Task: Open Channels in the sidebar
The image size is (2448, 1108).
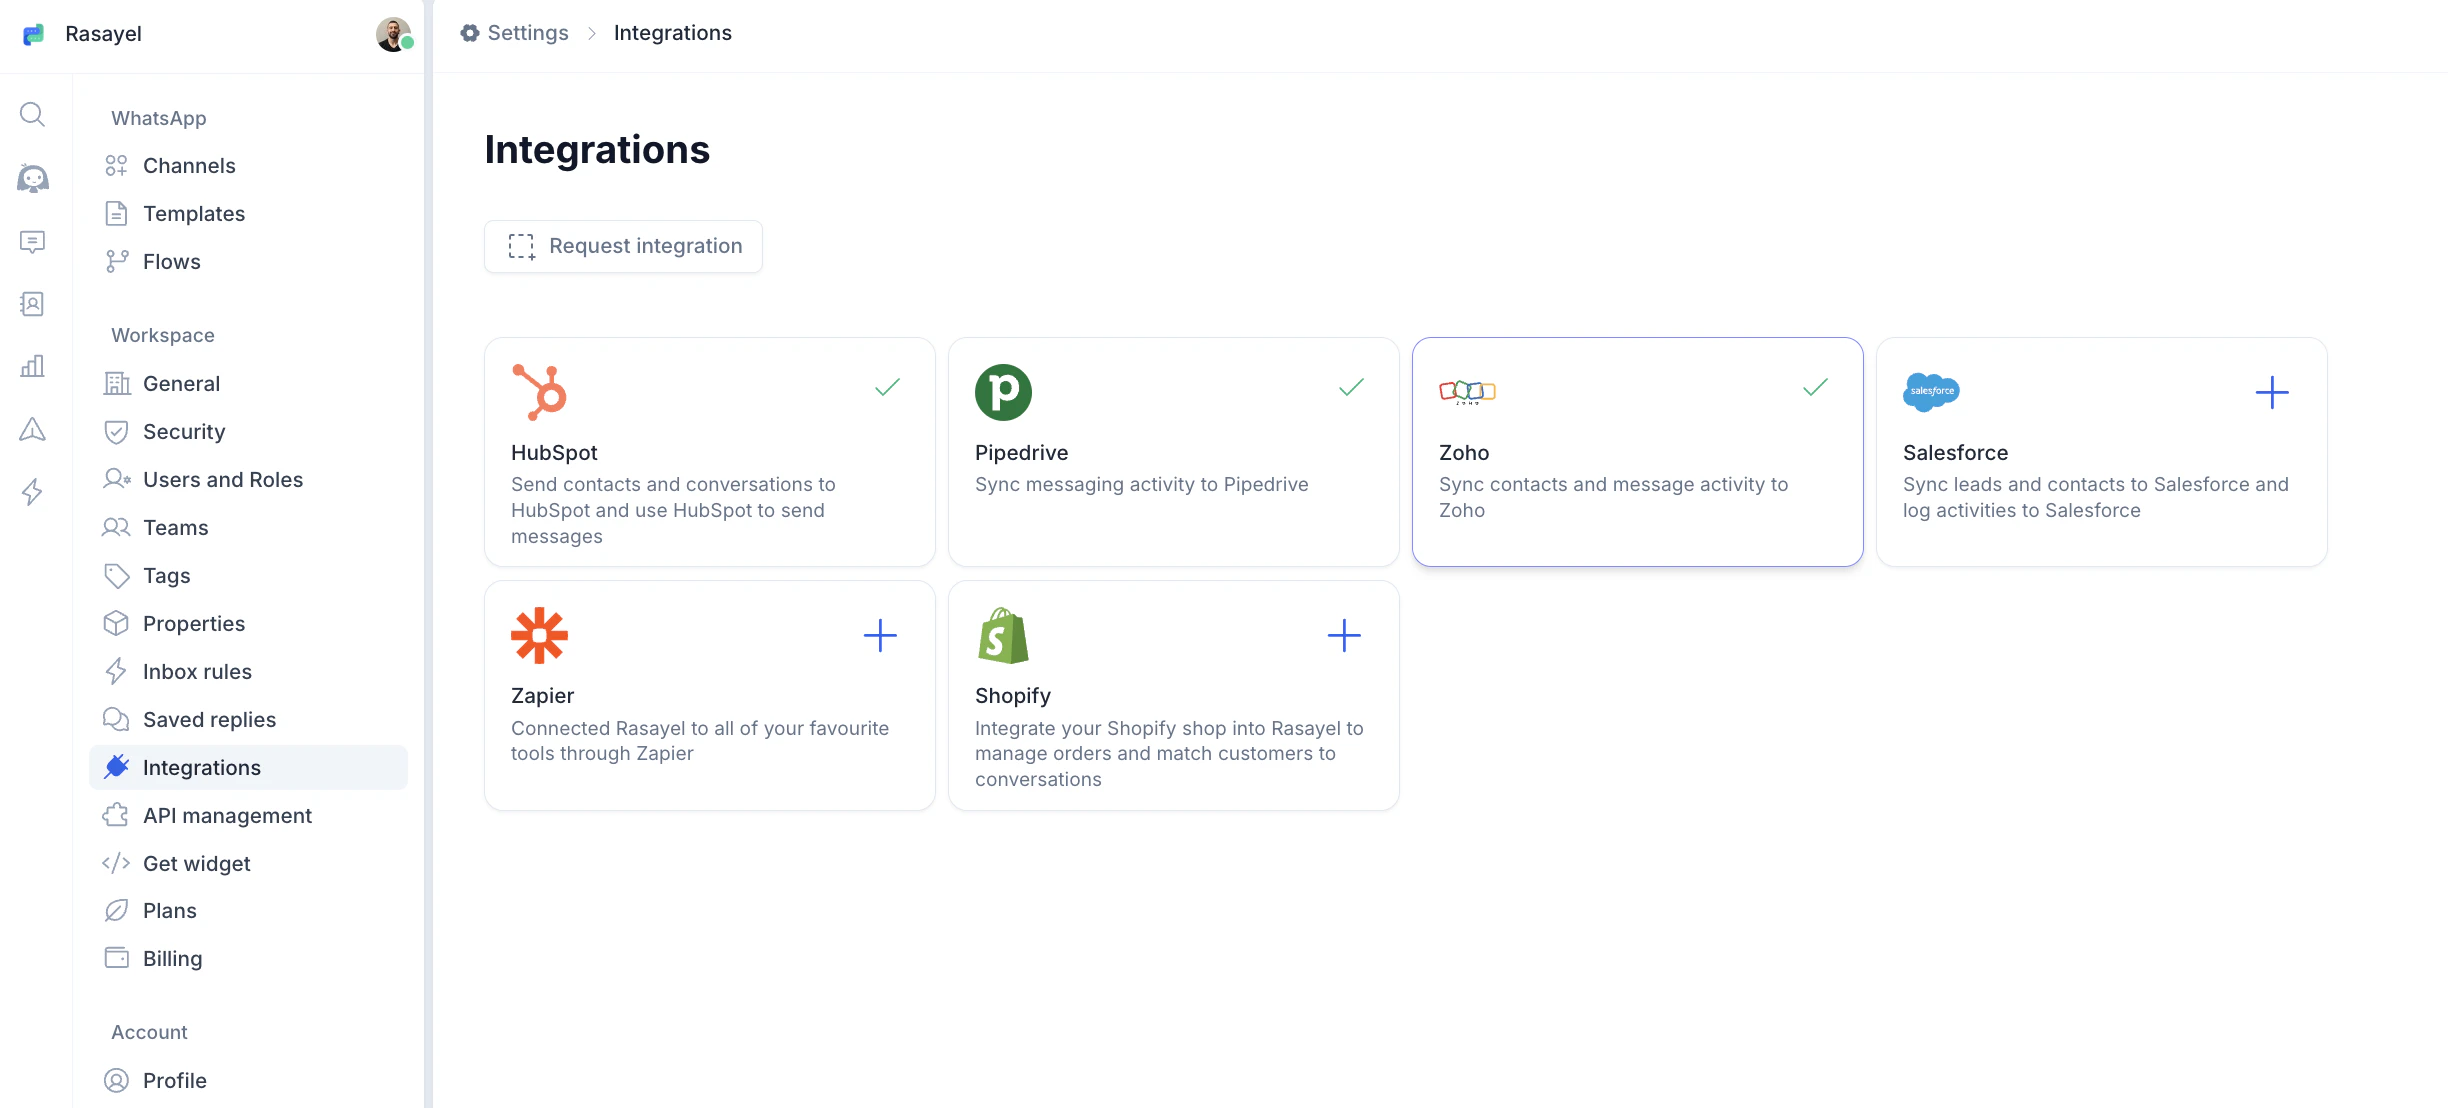Action: 248,166
